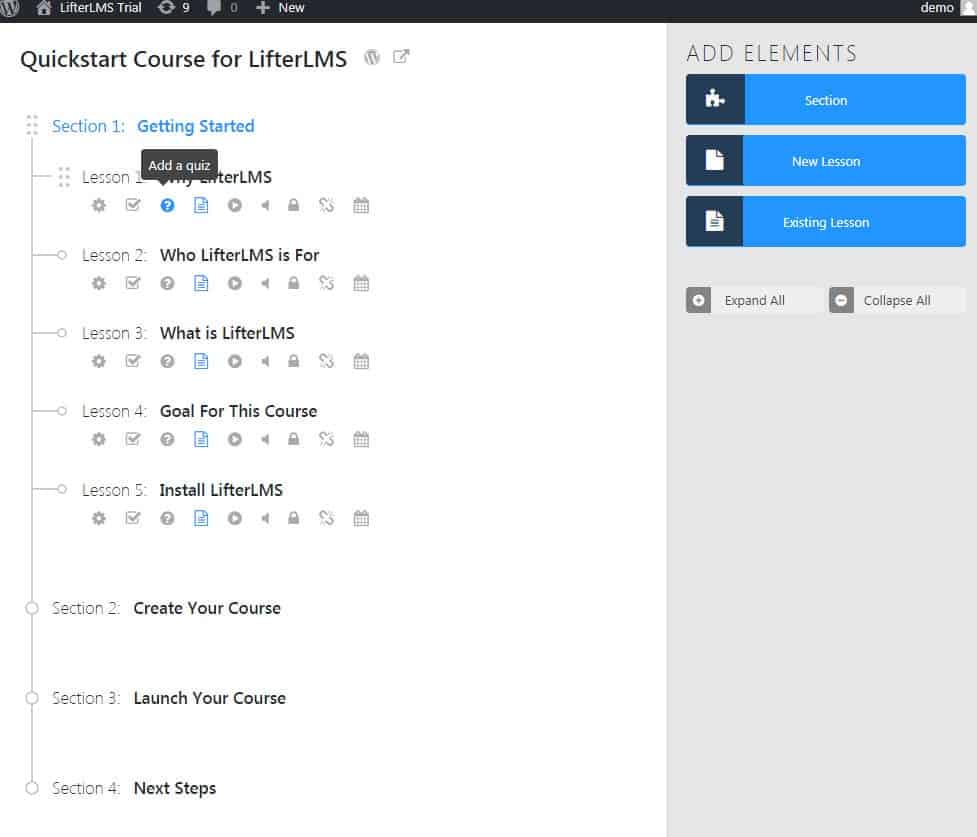Click the video icon for Goal For This Course

coord(234,439)
